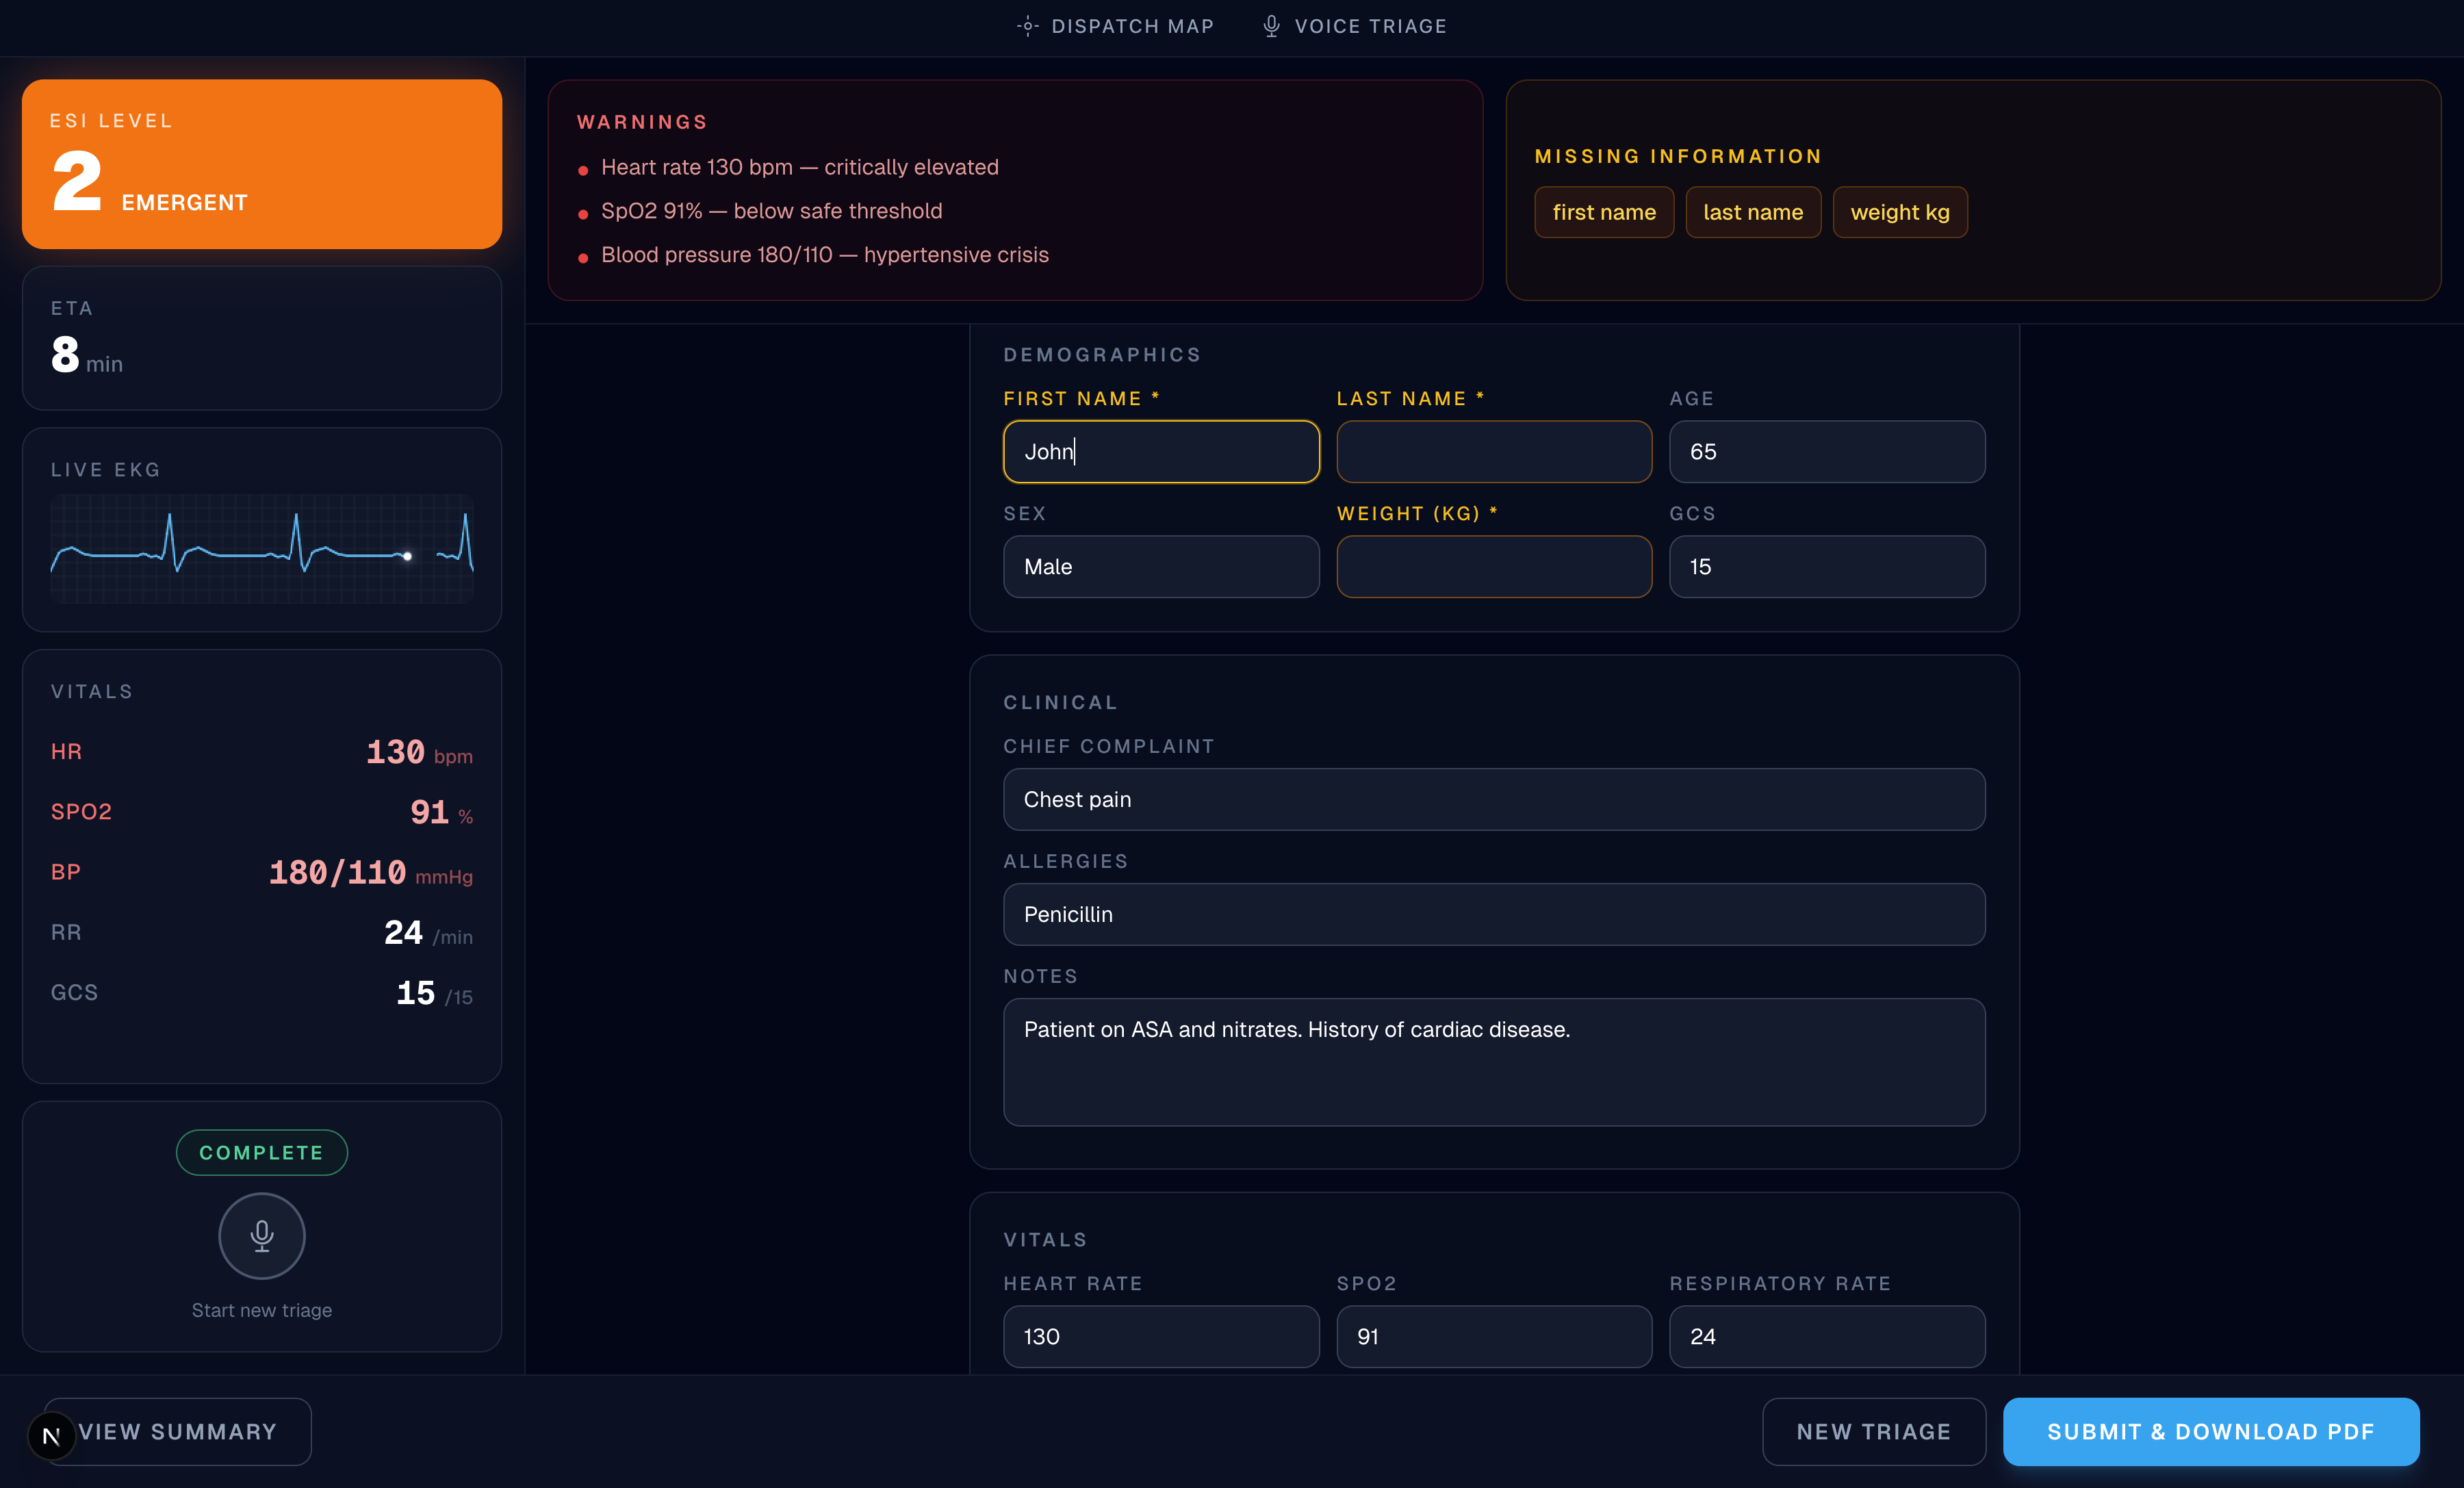Click the Next.js N badge icon
2464x1488 pixels.
[51, 1436]
